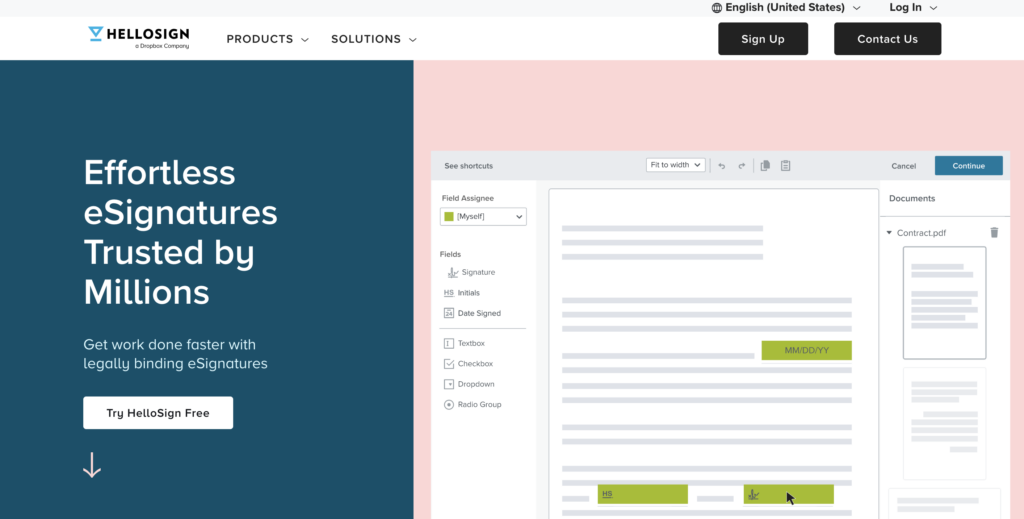Open the Solutions menu

tap(374, 39)
